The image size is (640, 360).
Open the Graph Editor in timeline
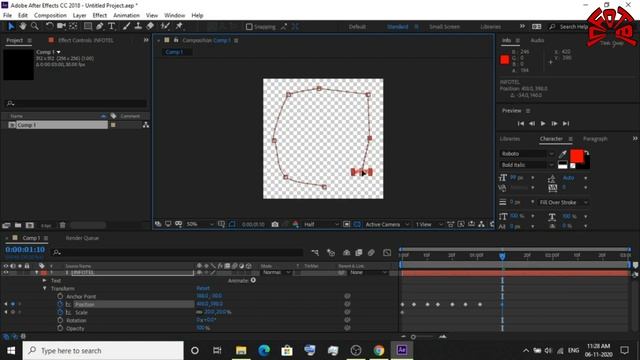pyautogui.click(x=387, y=253)
